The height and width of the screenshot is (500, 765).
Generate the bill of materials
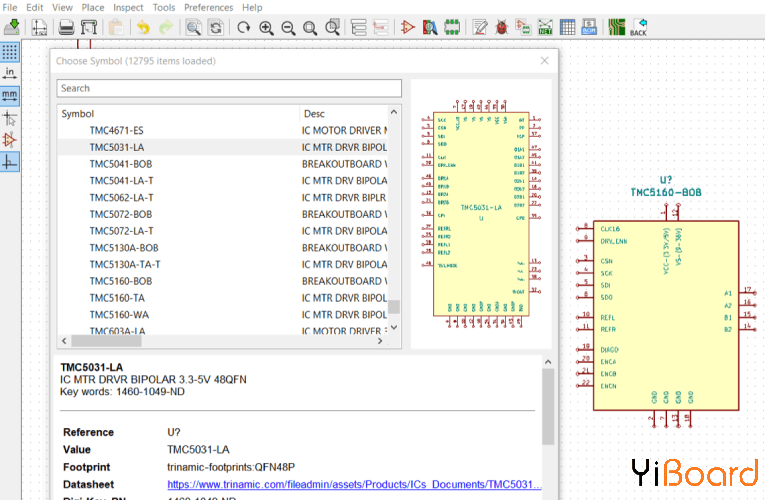pyautogui.click(x=589, y=27)
